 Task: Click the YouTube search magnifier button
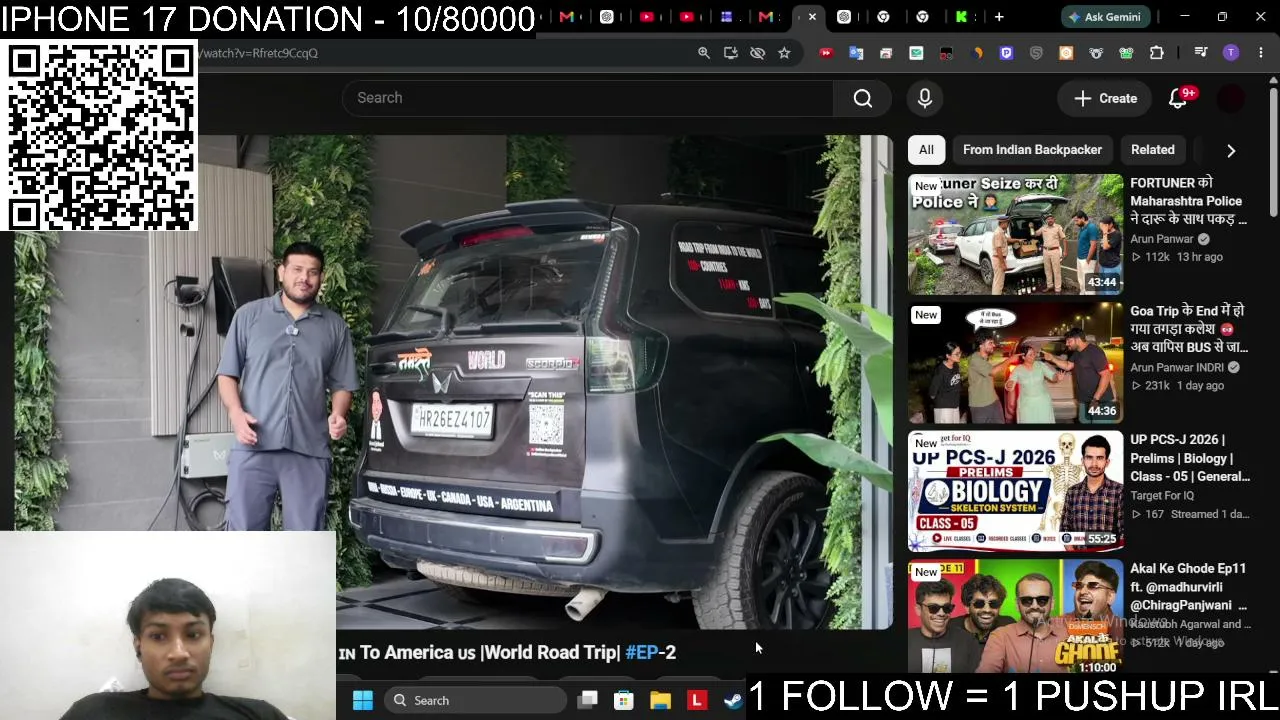tap(862, 98)
